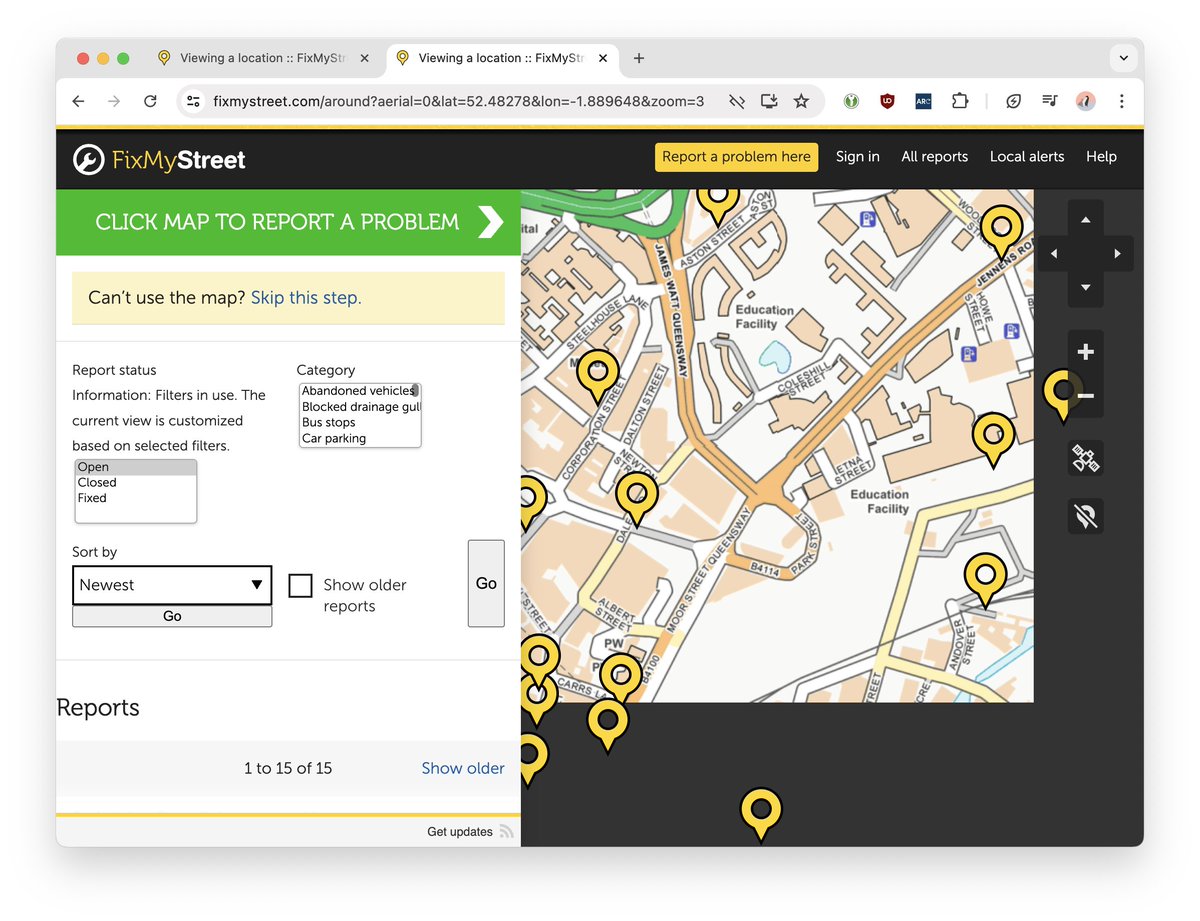Open map pin above Dale End junction near Newton Street
1200x921 pixels.
[637, 496]
